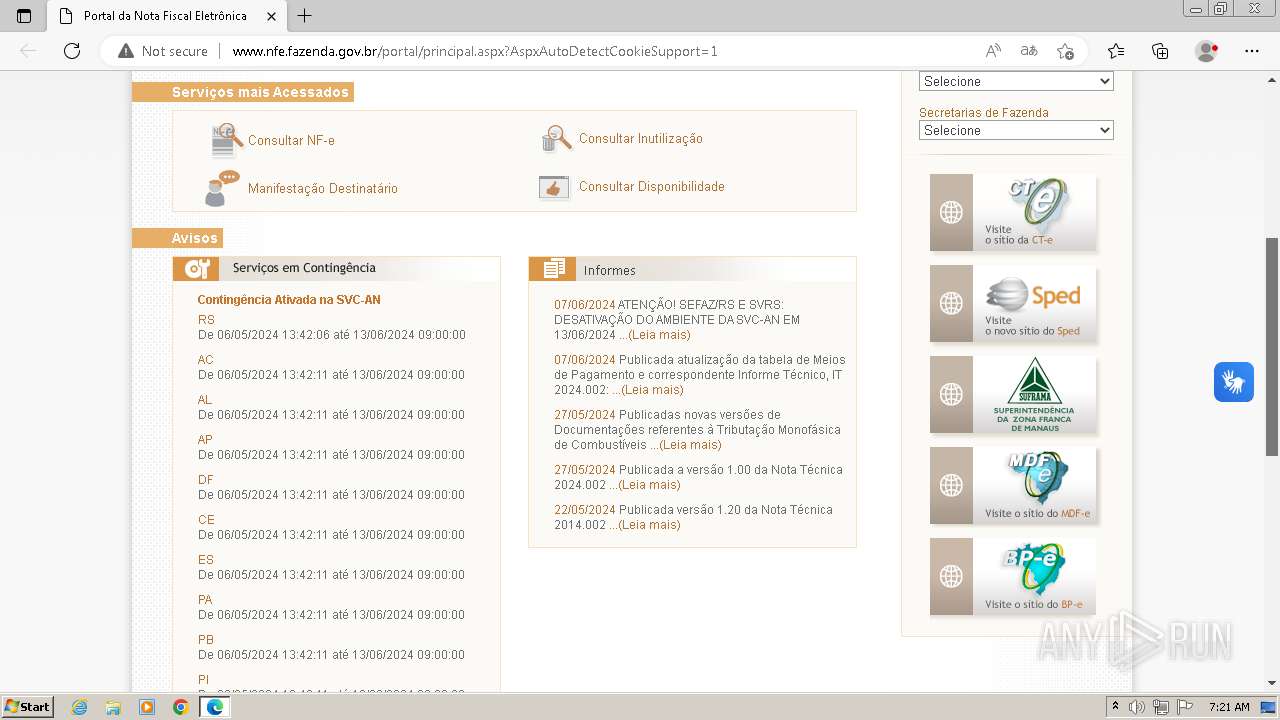Click Leia mais on Nota Técnica 2014.002 notice
Screen dimensions: 1280x720
(x=648, y=525)
